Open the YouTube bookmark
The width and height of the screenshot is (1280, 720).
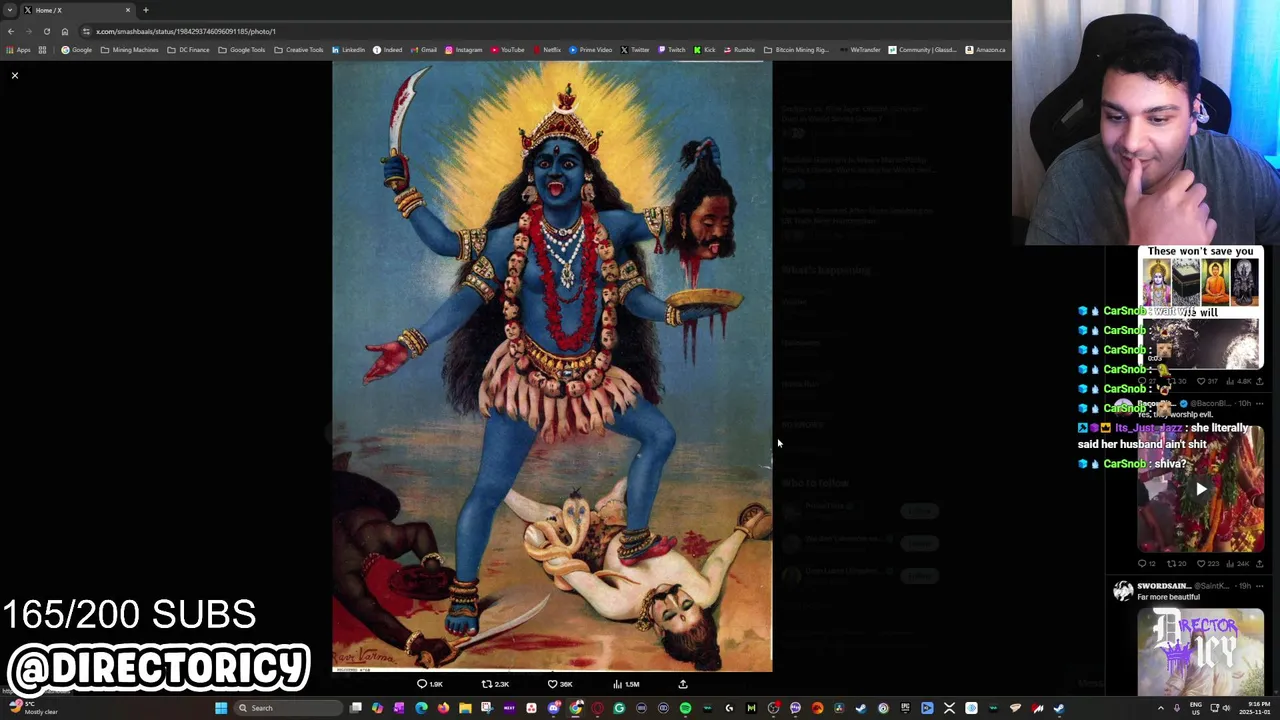point(507,50)
